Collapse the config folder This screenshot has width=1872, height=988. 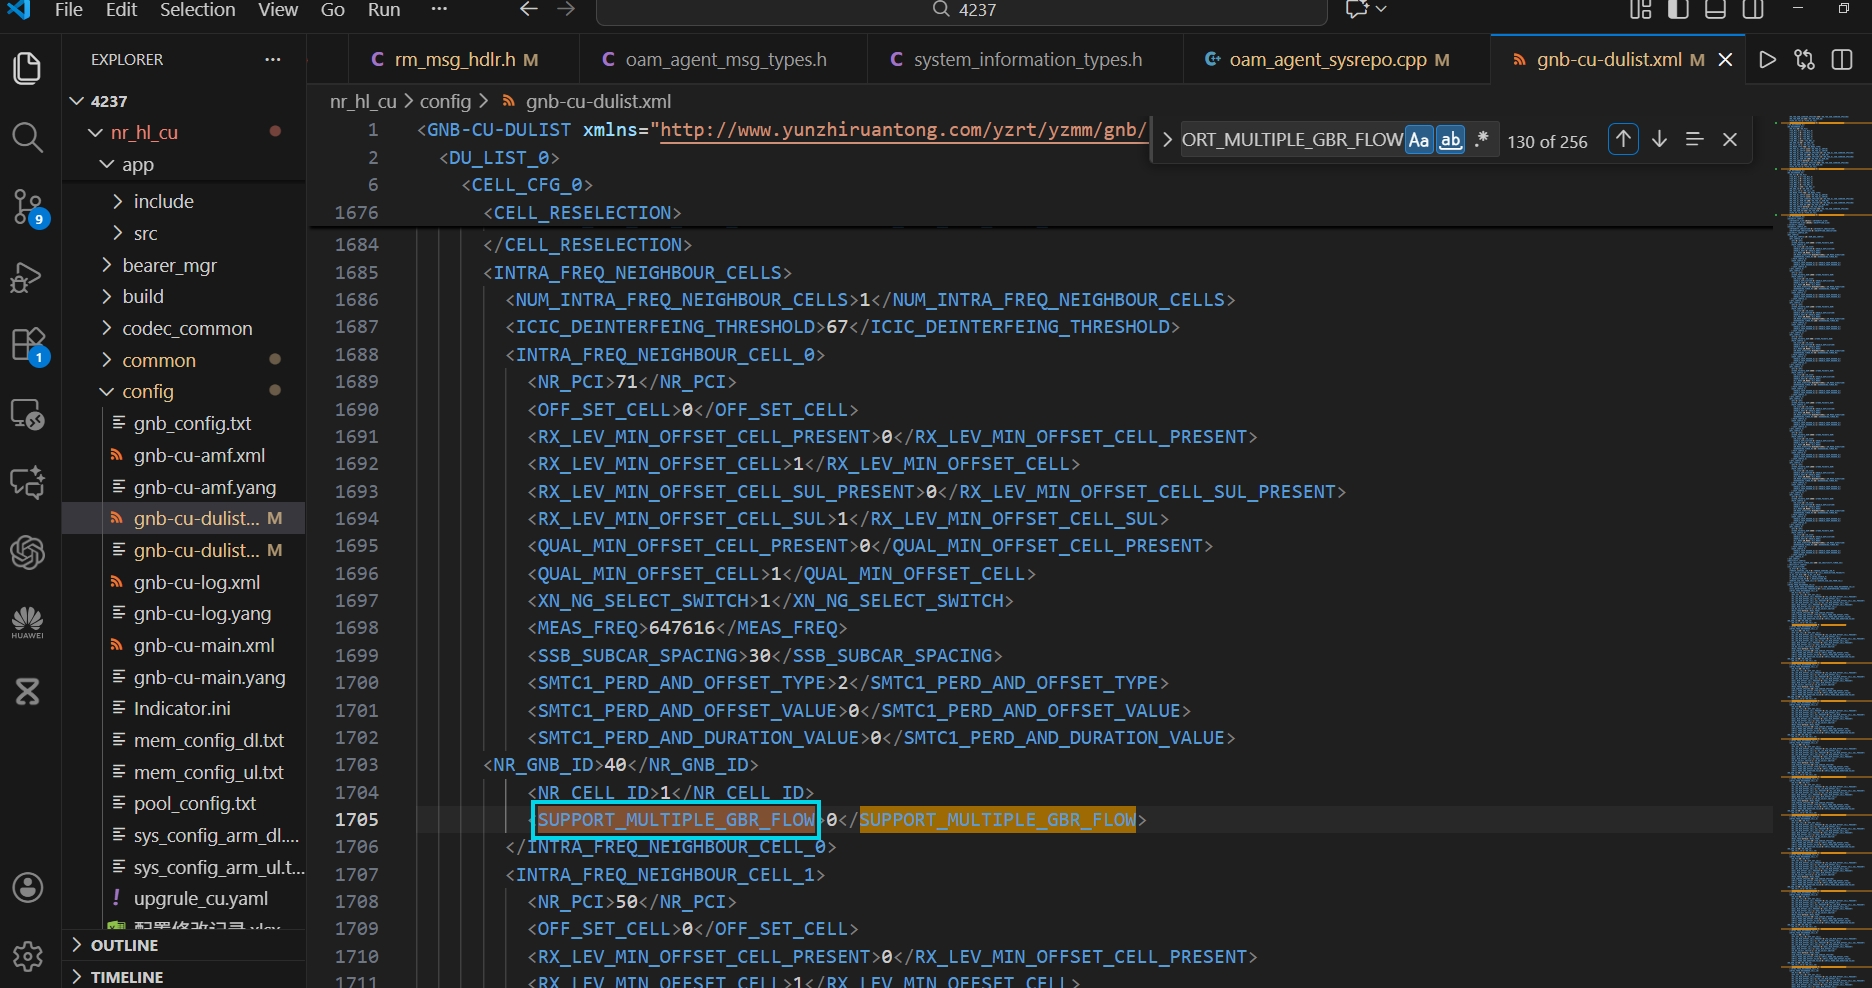[x=147, y=391]
